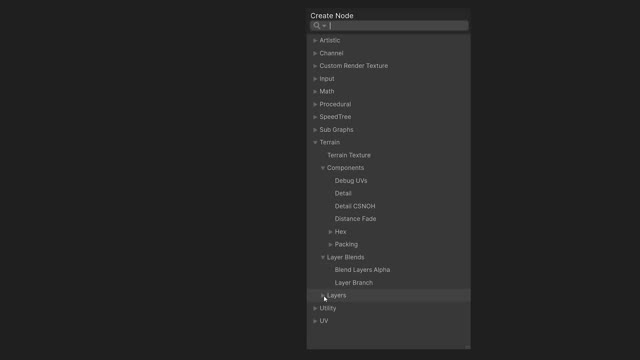Image resolution: width=640 pixels, height=360 pixels.
Task: Click the Channel label
Action: 331,53
